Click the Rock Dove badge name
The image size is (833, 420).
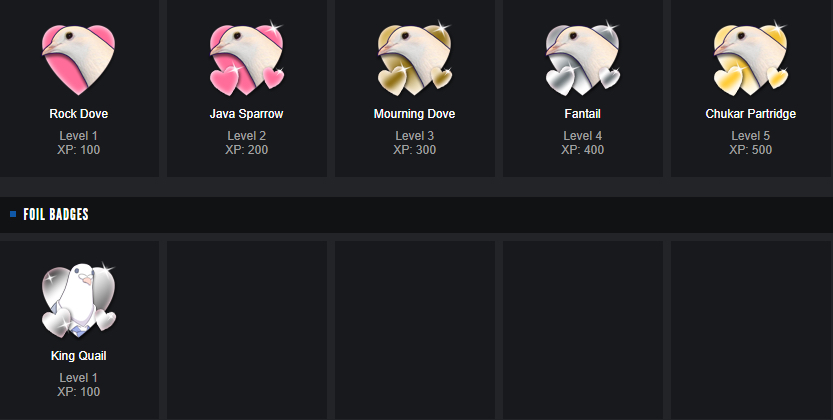79,114
